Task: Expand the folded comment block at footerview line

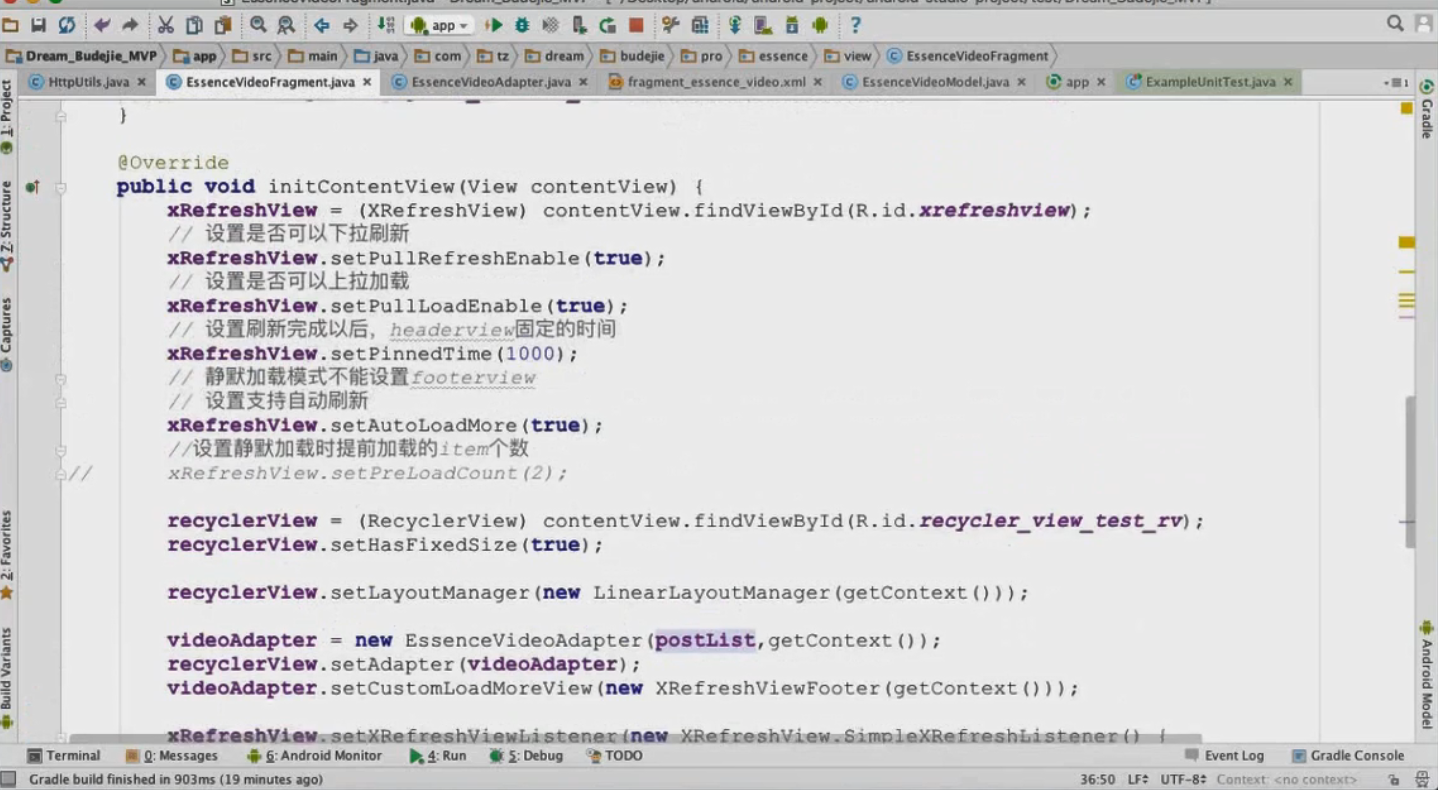Action: click(61, 379)
